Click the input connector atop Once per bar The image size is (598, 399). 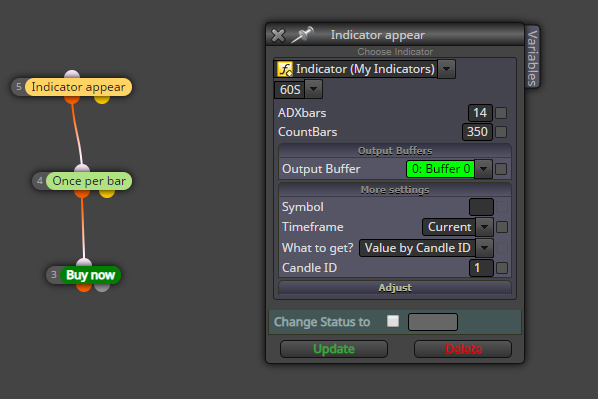[82, 169]
